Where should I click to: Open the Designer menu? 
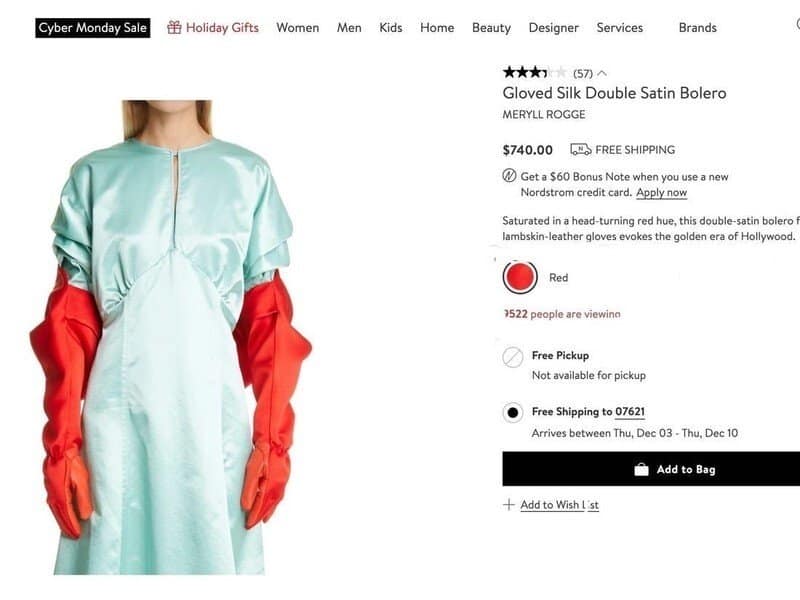click(x=554, y=28)
